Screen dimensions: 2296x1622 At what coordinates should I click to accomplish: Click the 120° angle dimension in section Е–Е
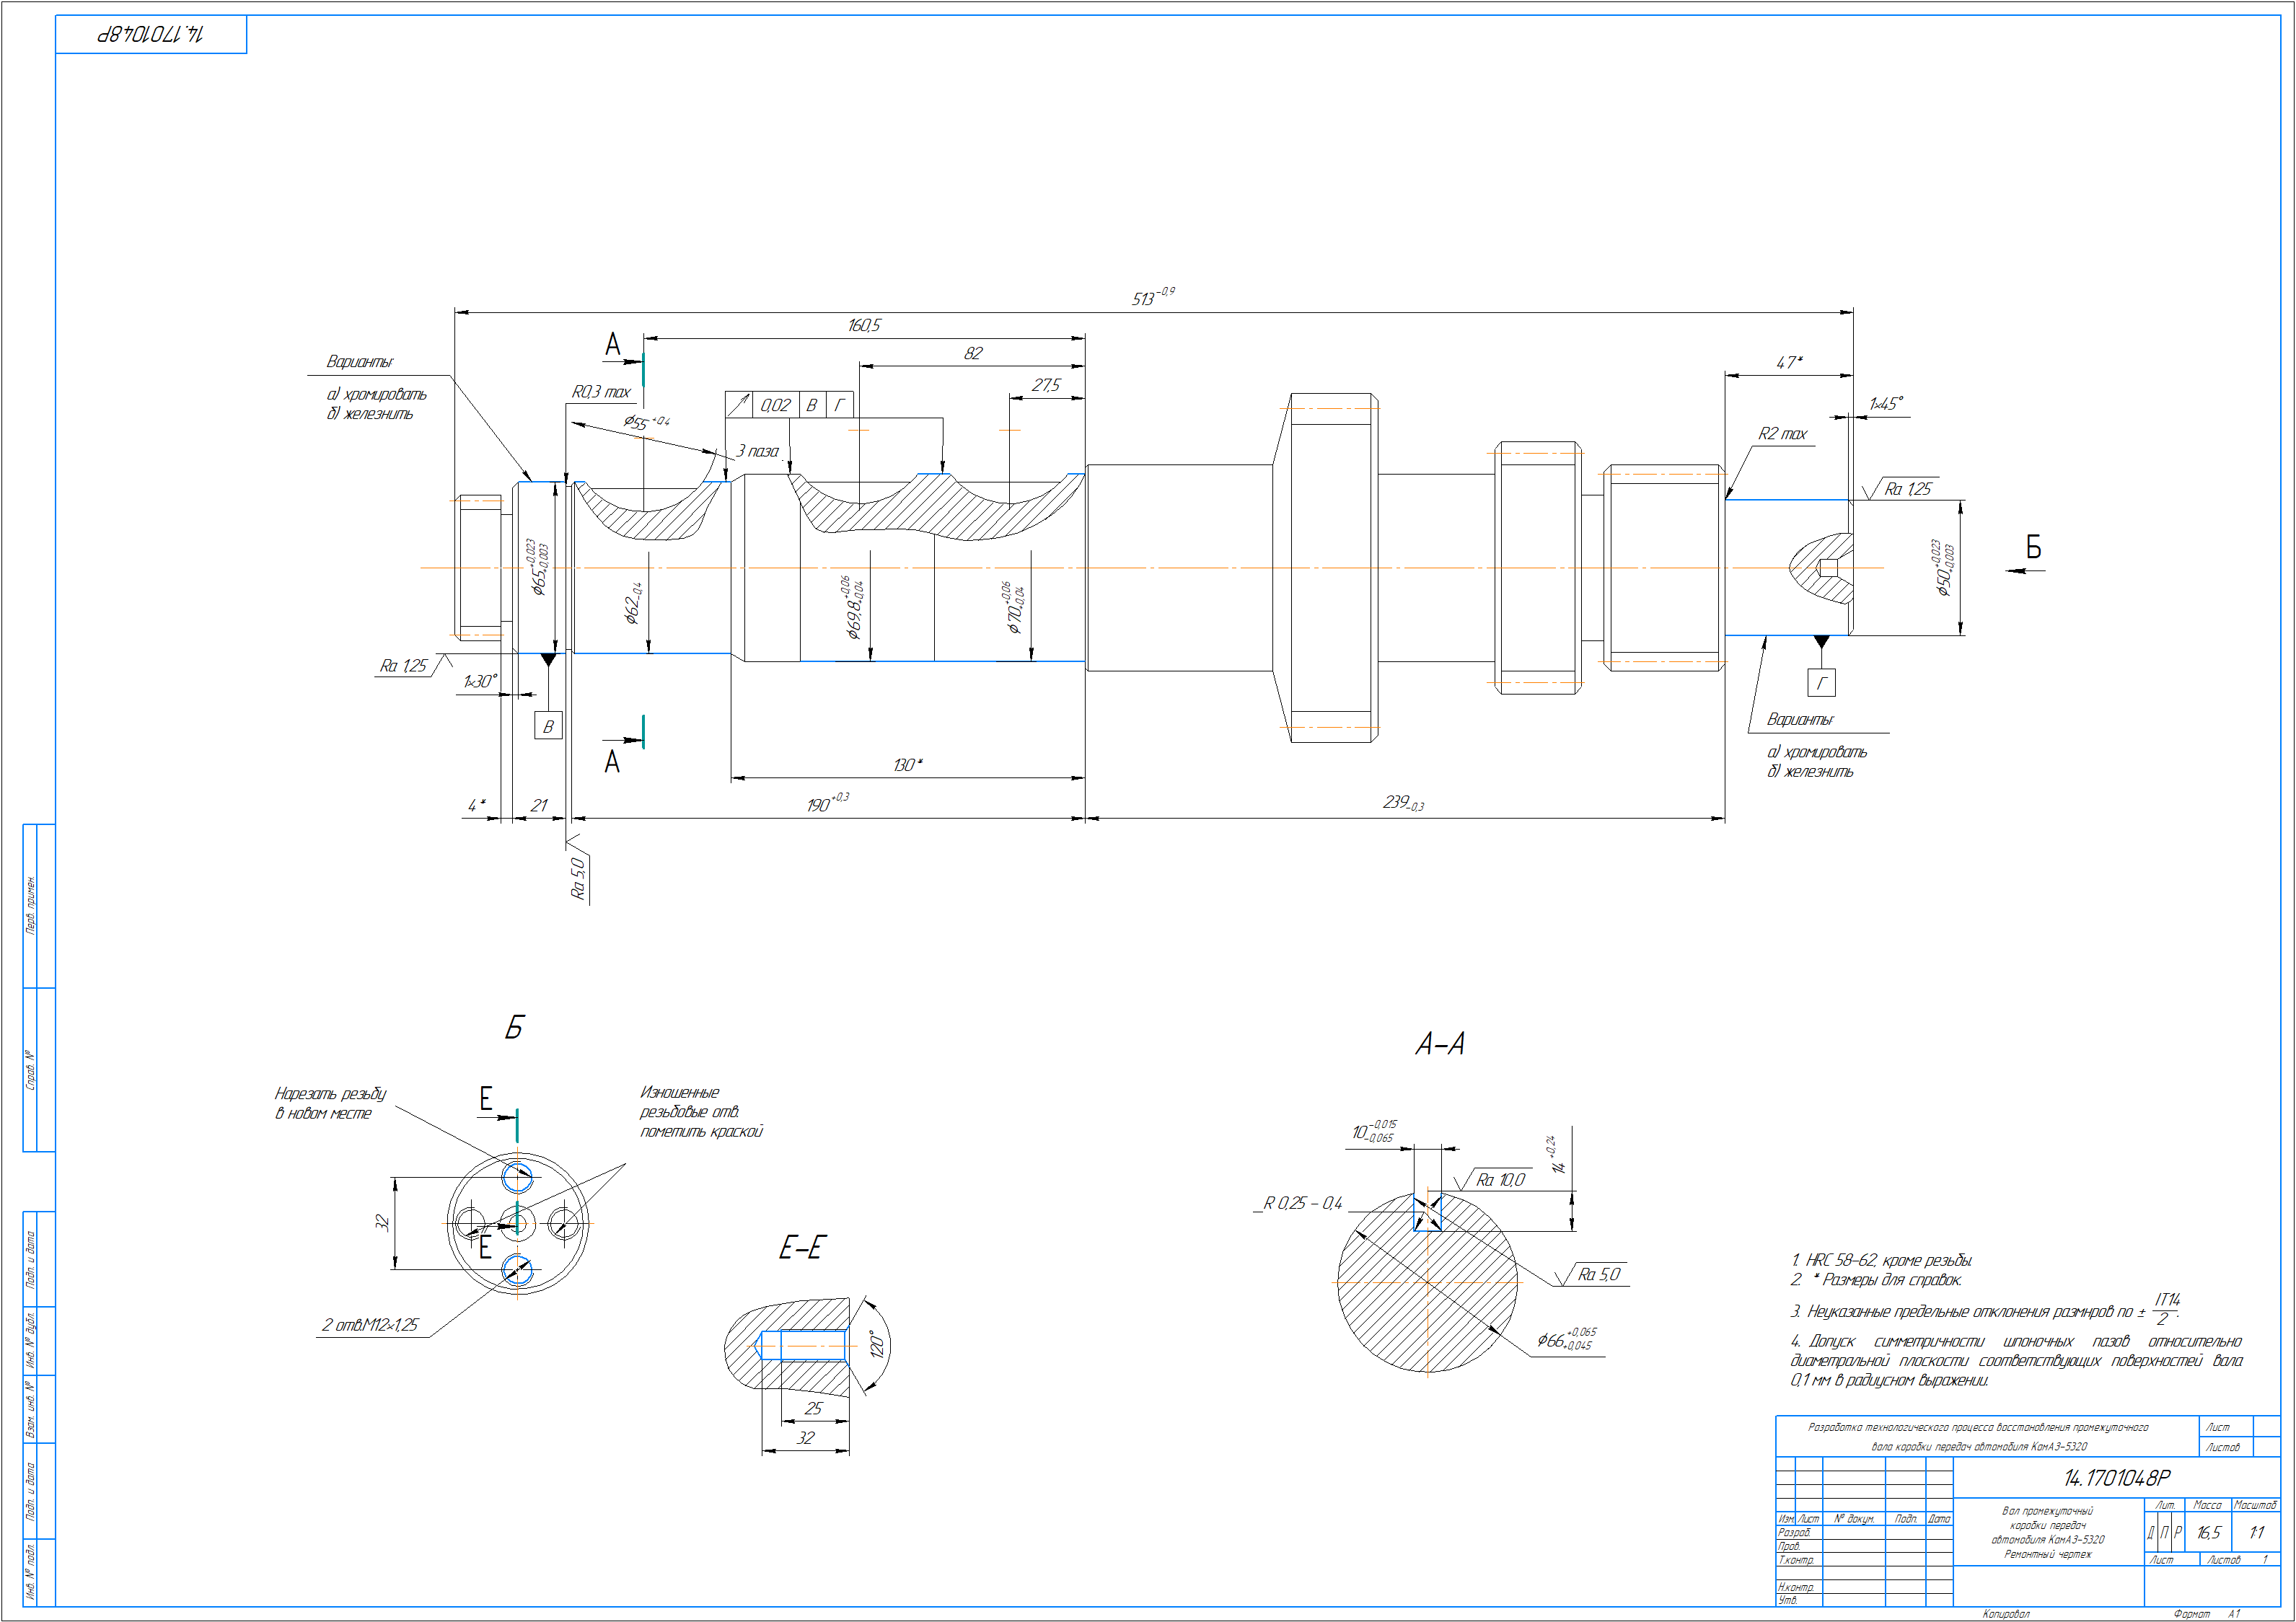click(x=878, y=1343)
